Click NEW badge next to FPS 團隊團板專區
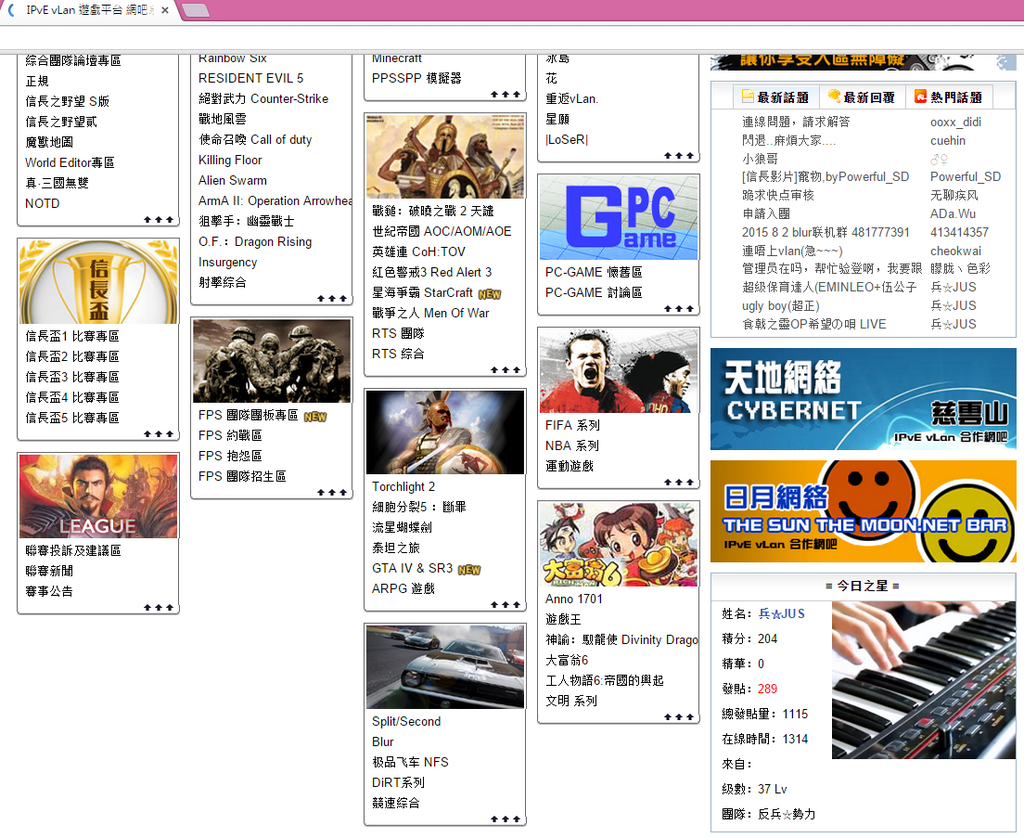 315,416
